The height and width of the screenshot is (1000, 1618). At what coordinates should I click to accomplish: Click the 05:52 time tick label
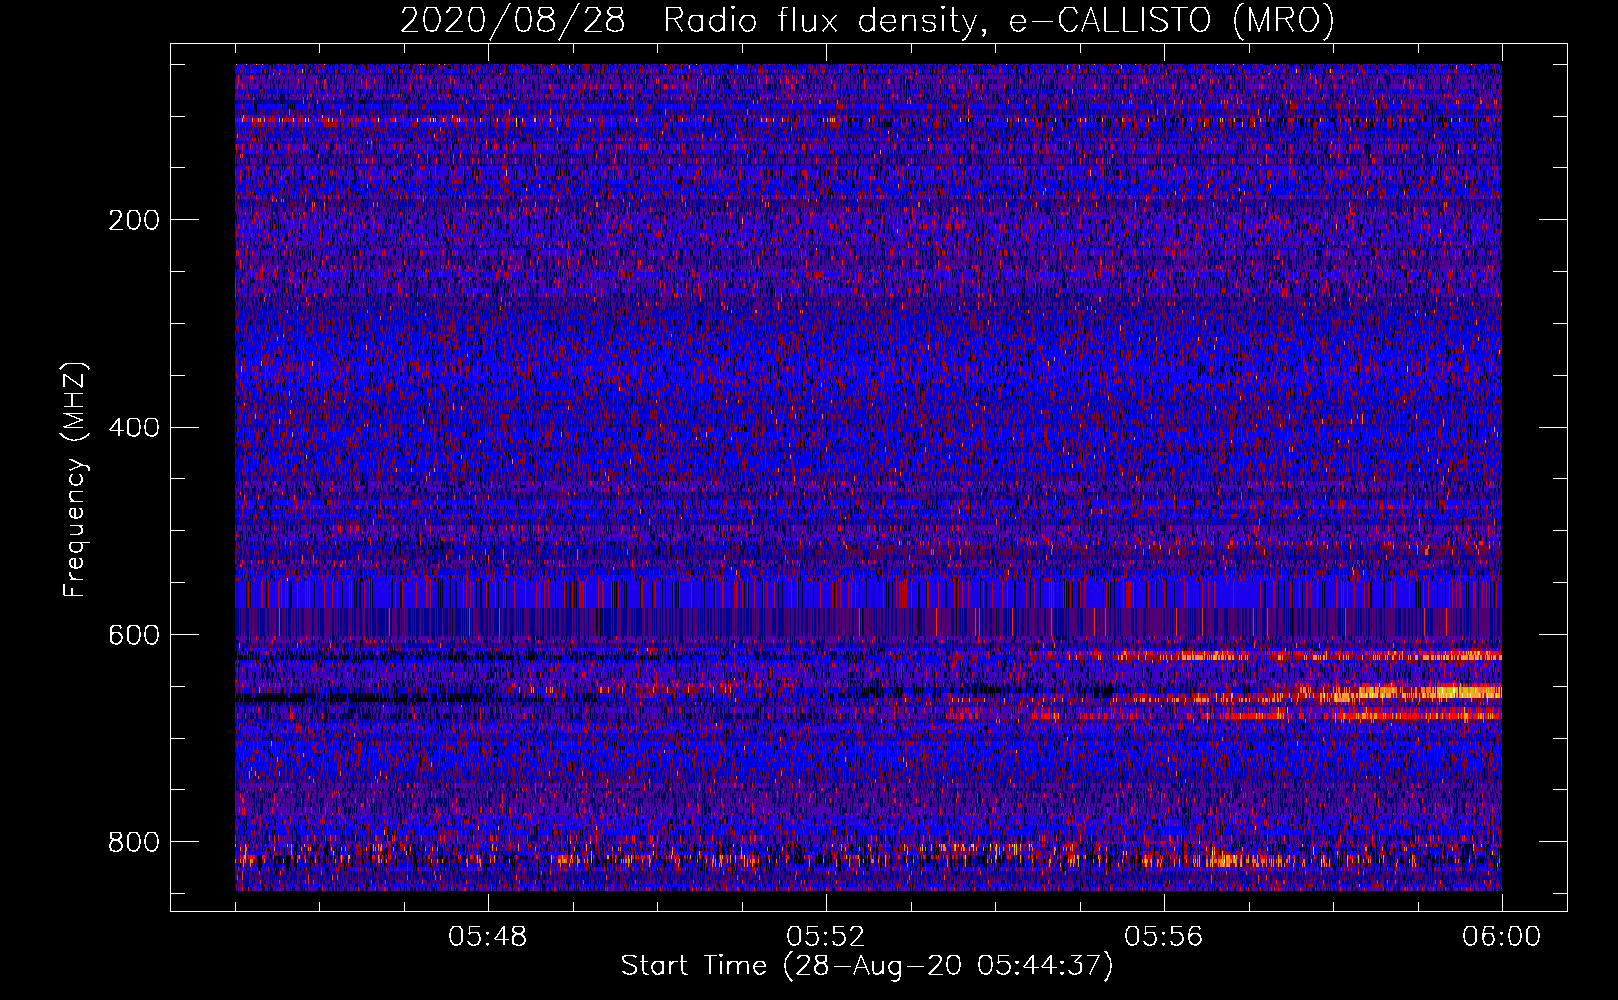[825, 937]
